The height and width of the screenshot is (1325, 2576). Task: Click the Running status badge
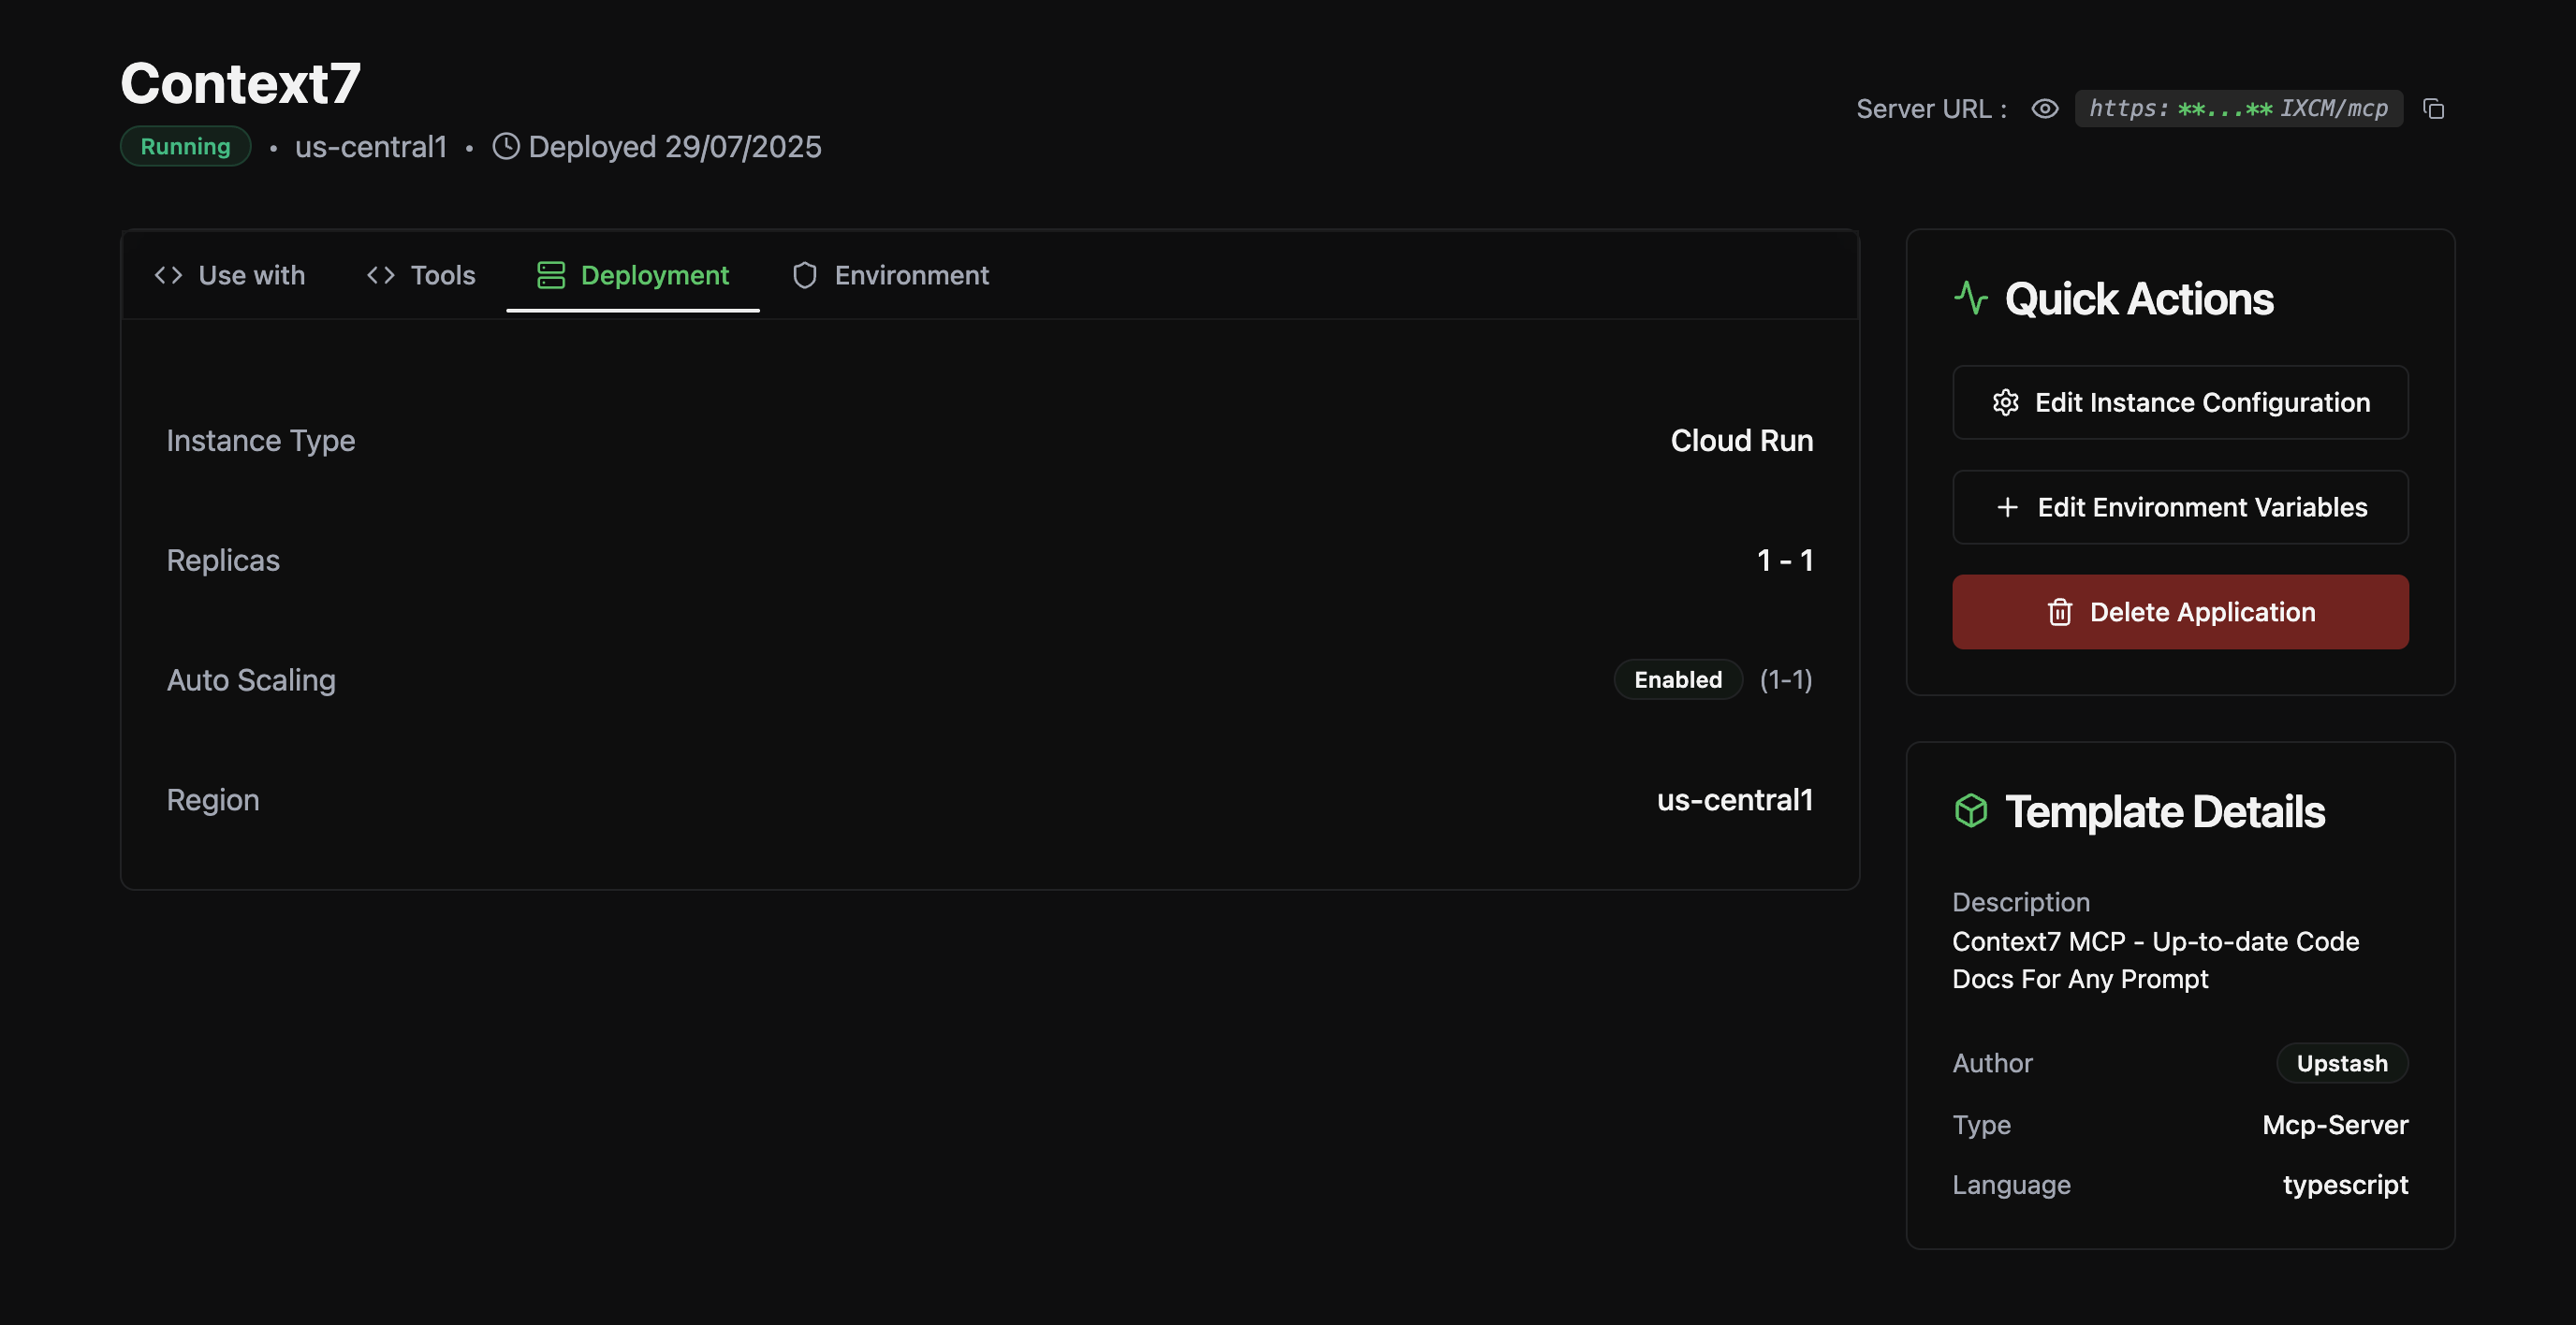pos(185,146)
